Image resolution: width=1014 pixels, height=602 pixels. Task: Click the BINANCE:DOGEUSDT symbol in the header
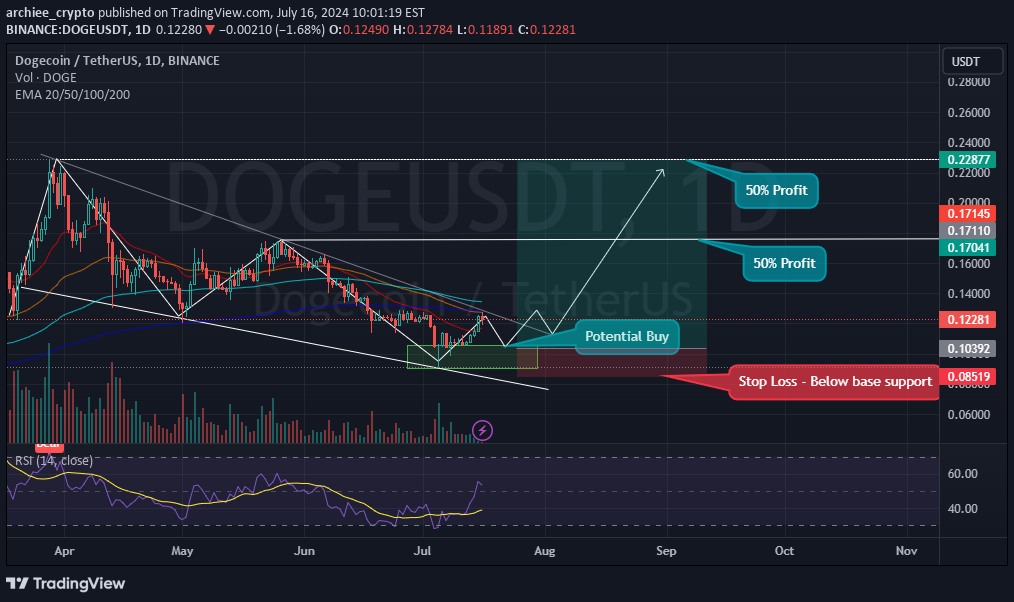pos(67,30)
